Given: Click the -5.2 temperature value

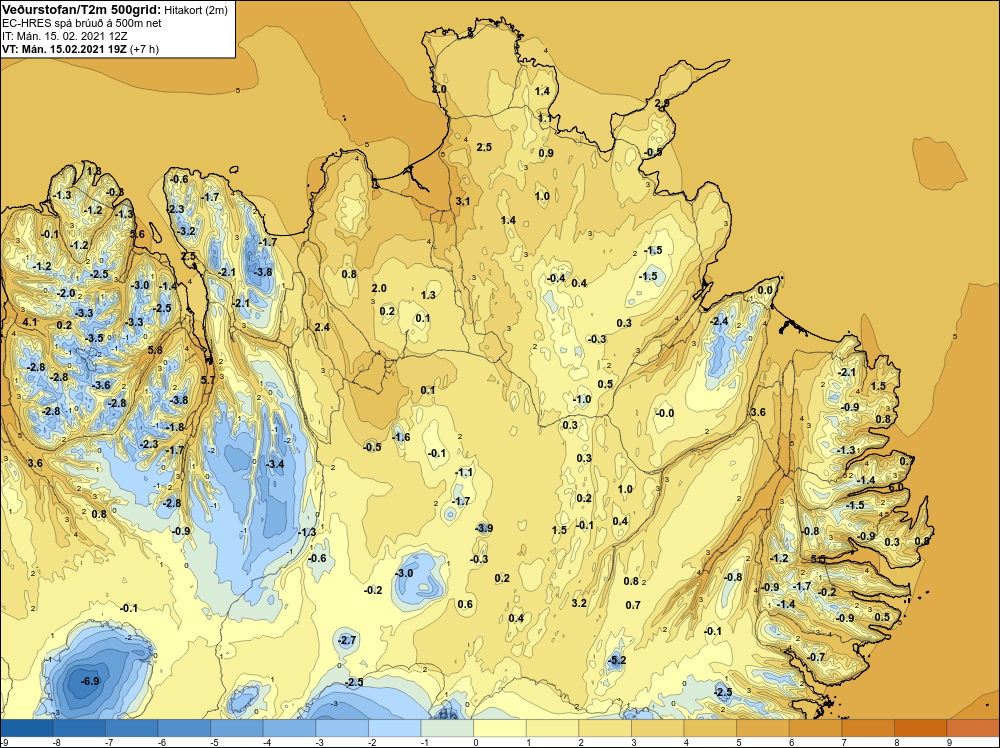Looking at the screenshot, I should tap(617, 661).
